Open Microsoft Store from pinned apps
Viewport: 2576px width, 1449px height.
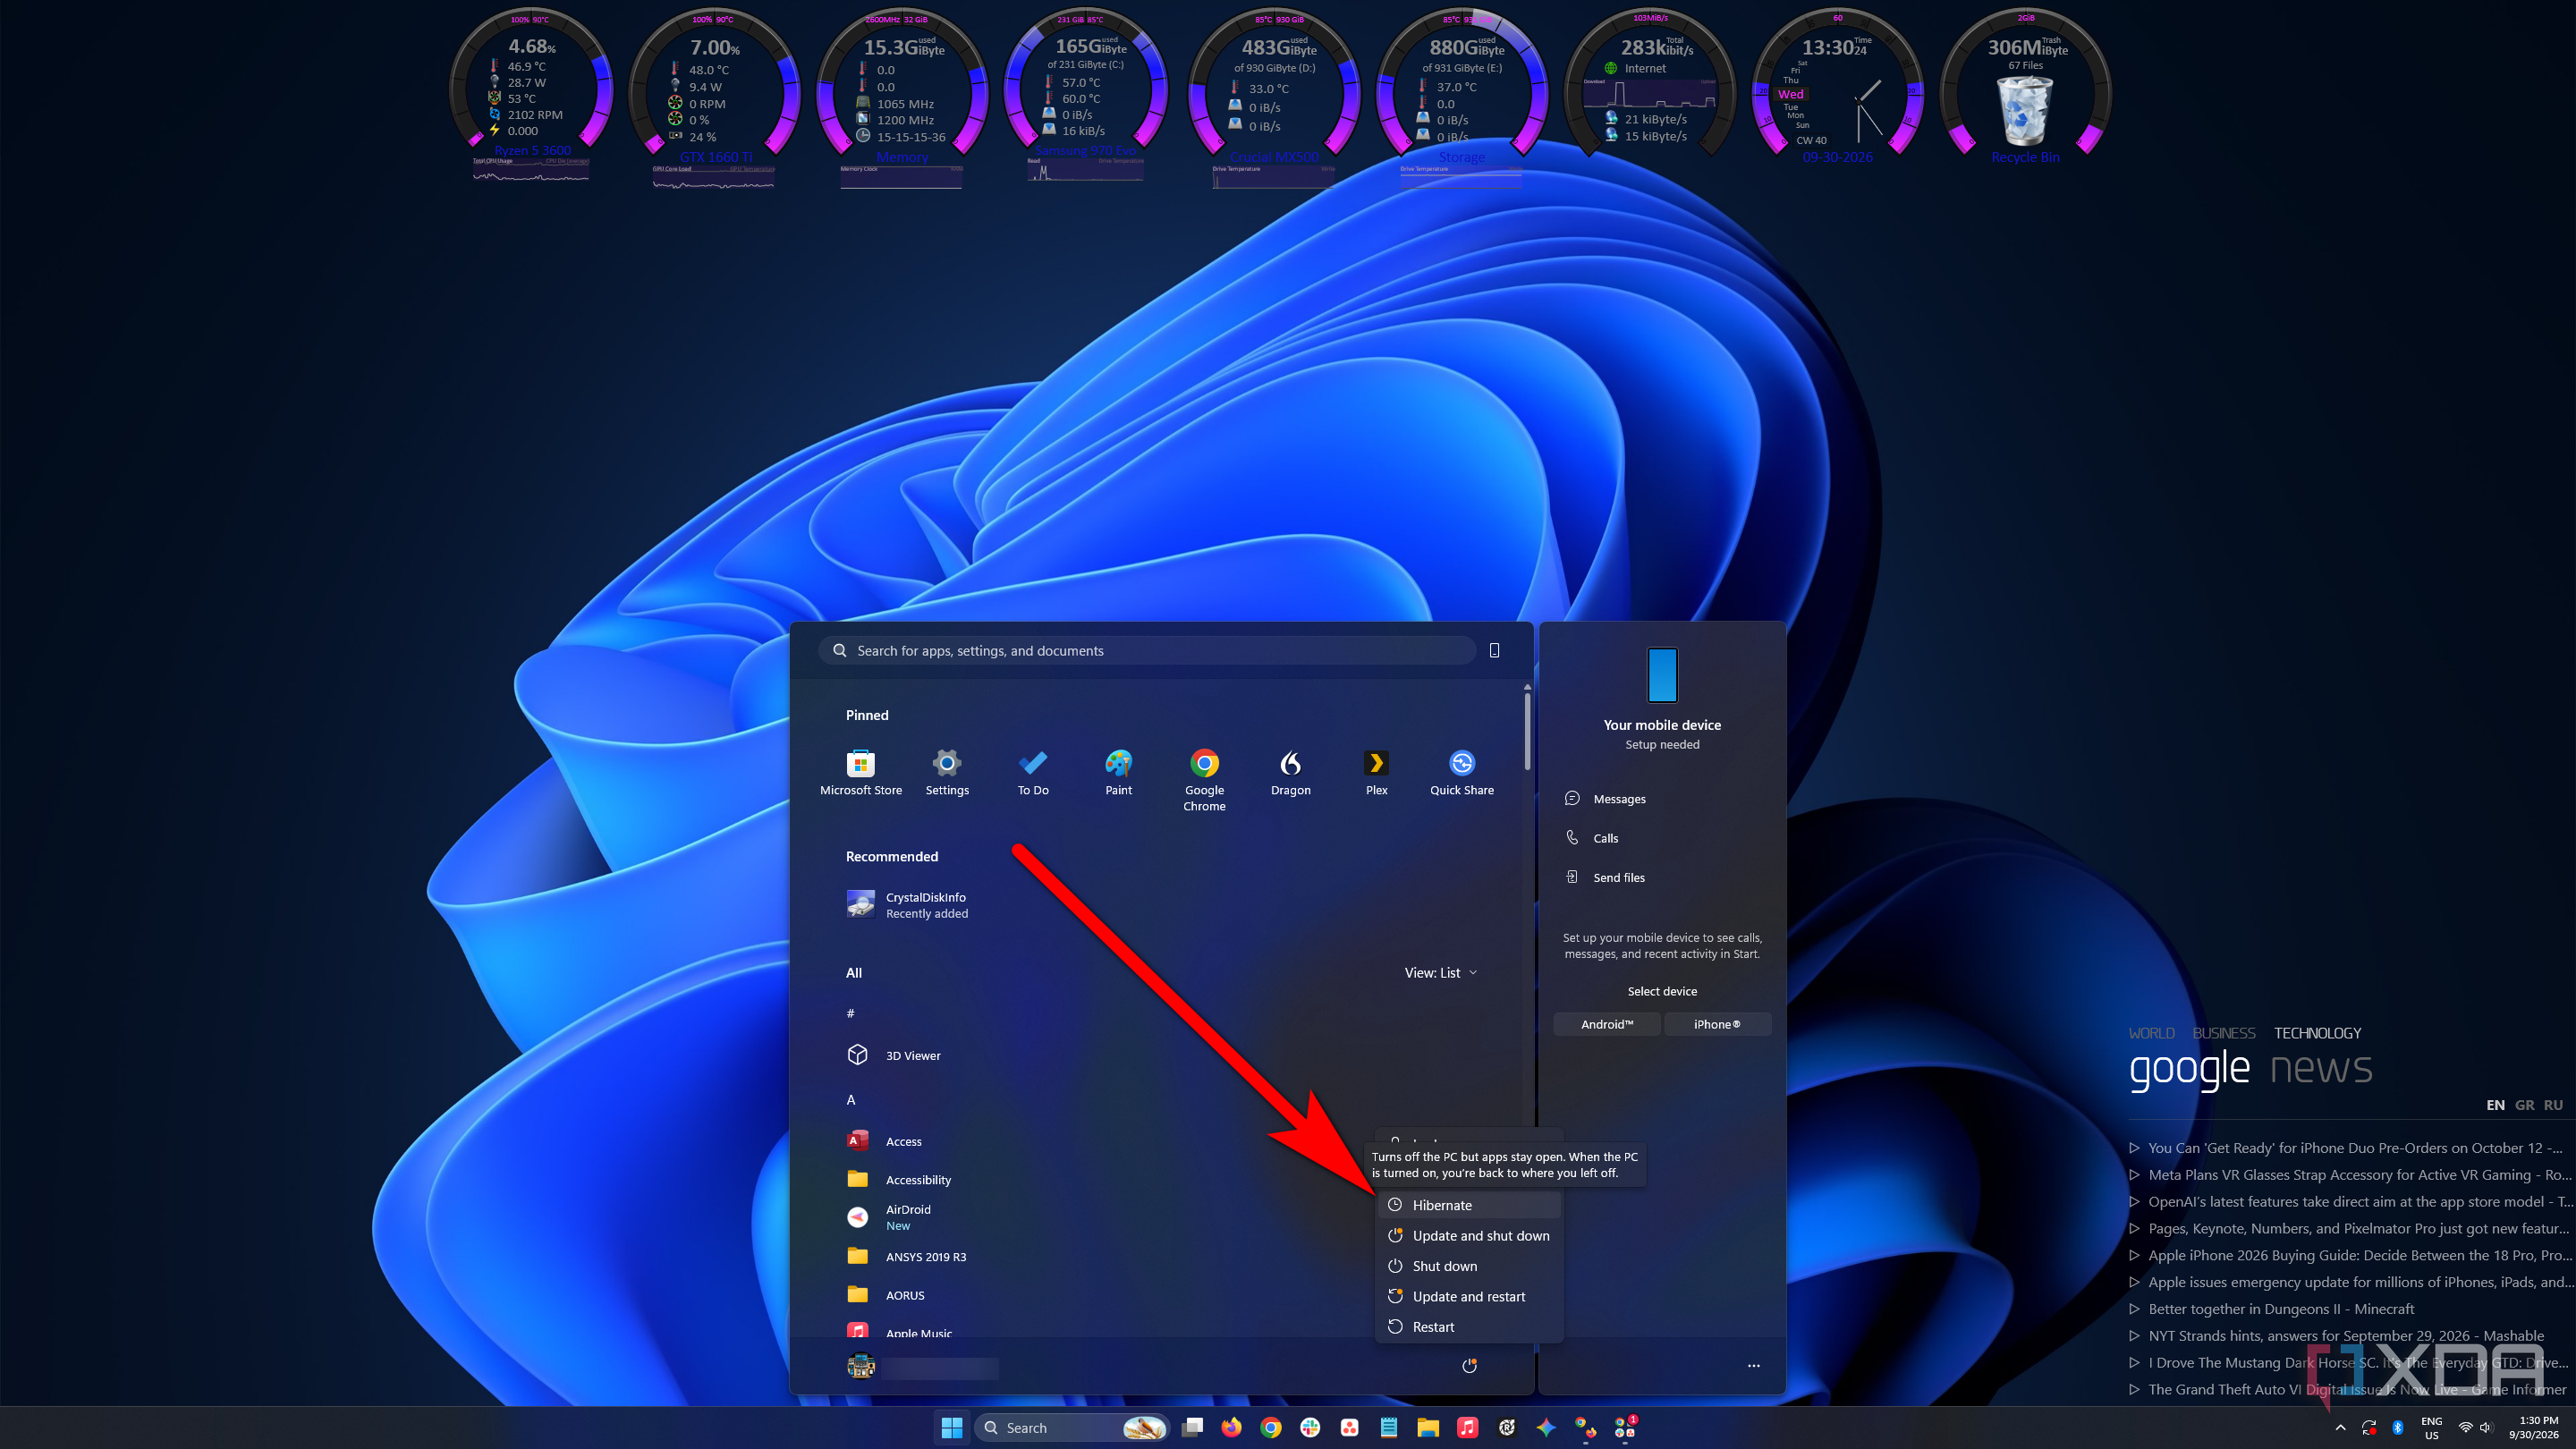coord(860,773)
